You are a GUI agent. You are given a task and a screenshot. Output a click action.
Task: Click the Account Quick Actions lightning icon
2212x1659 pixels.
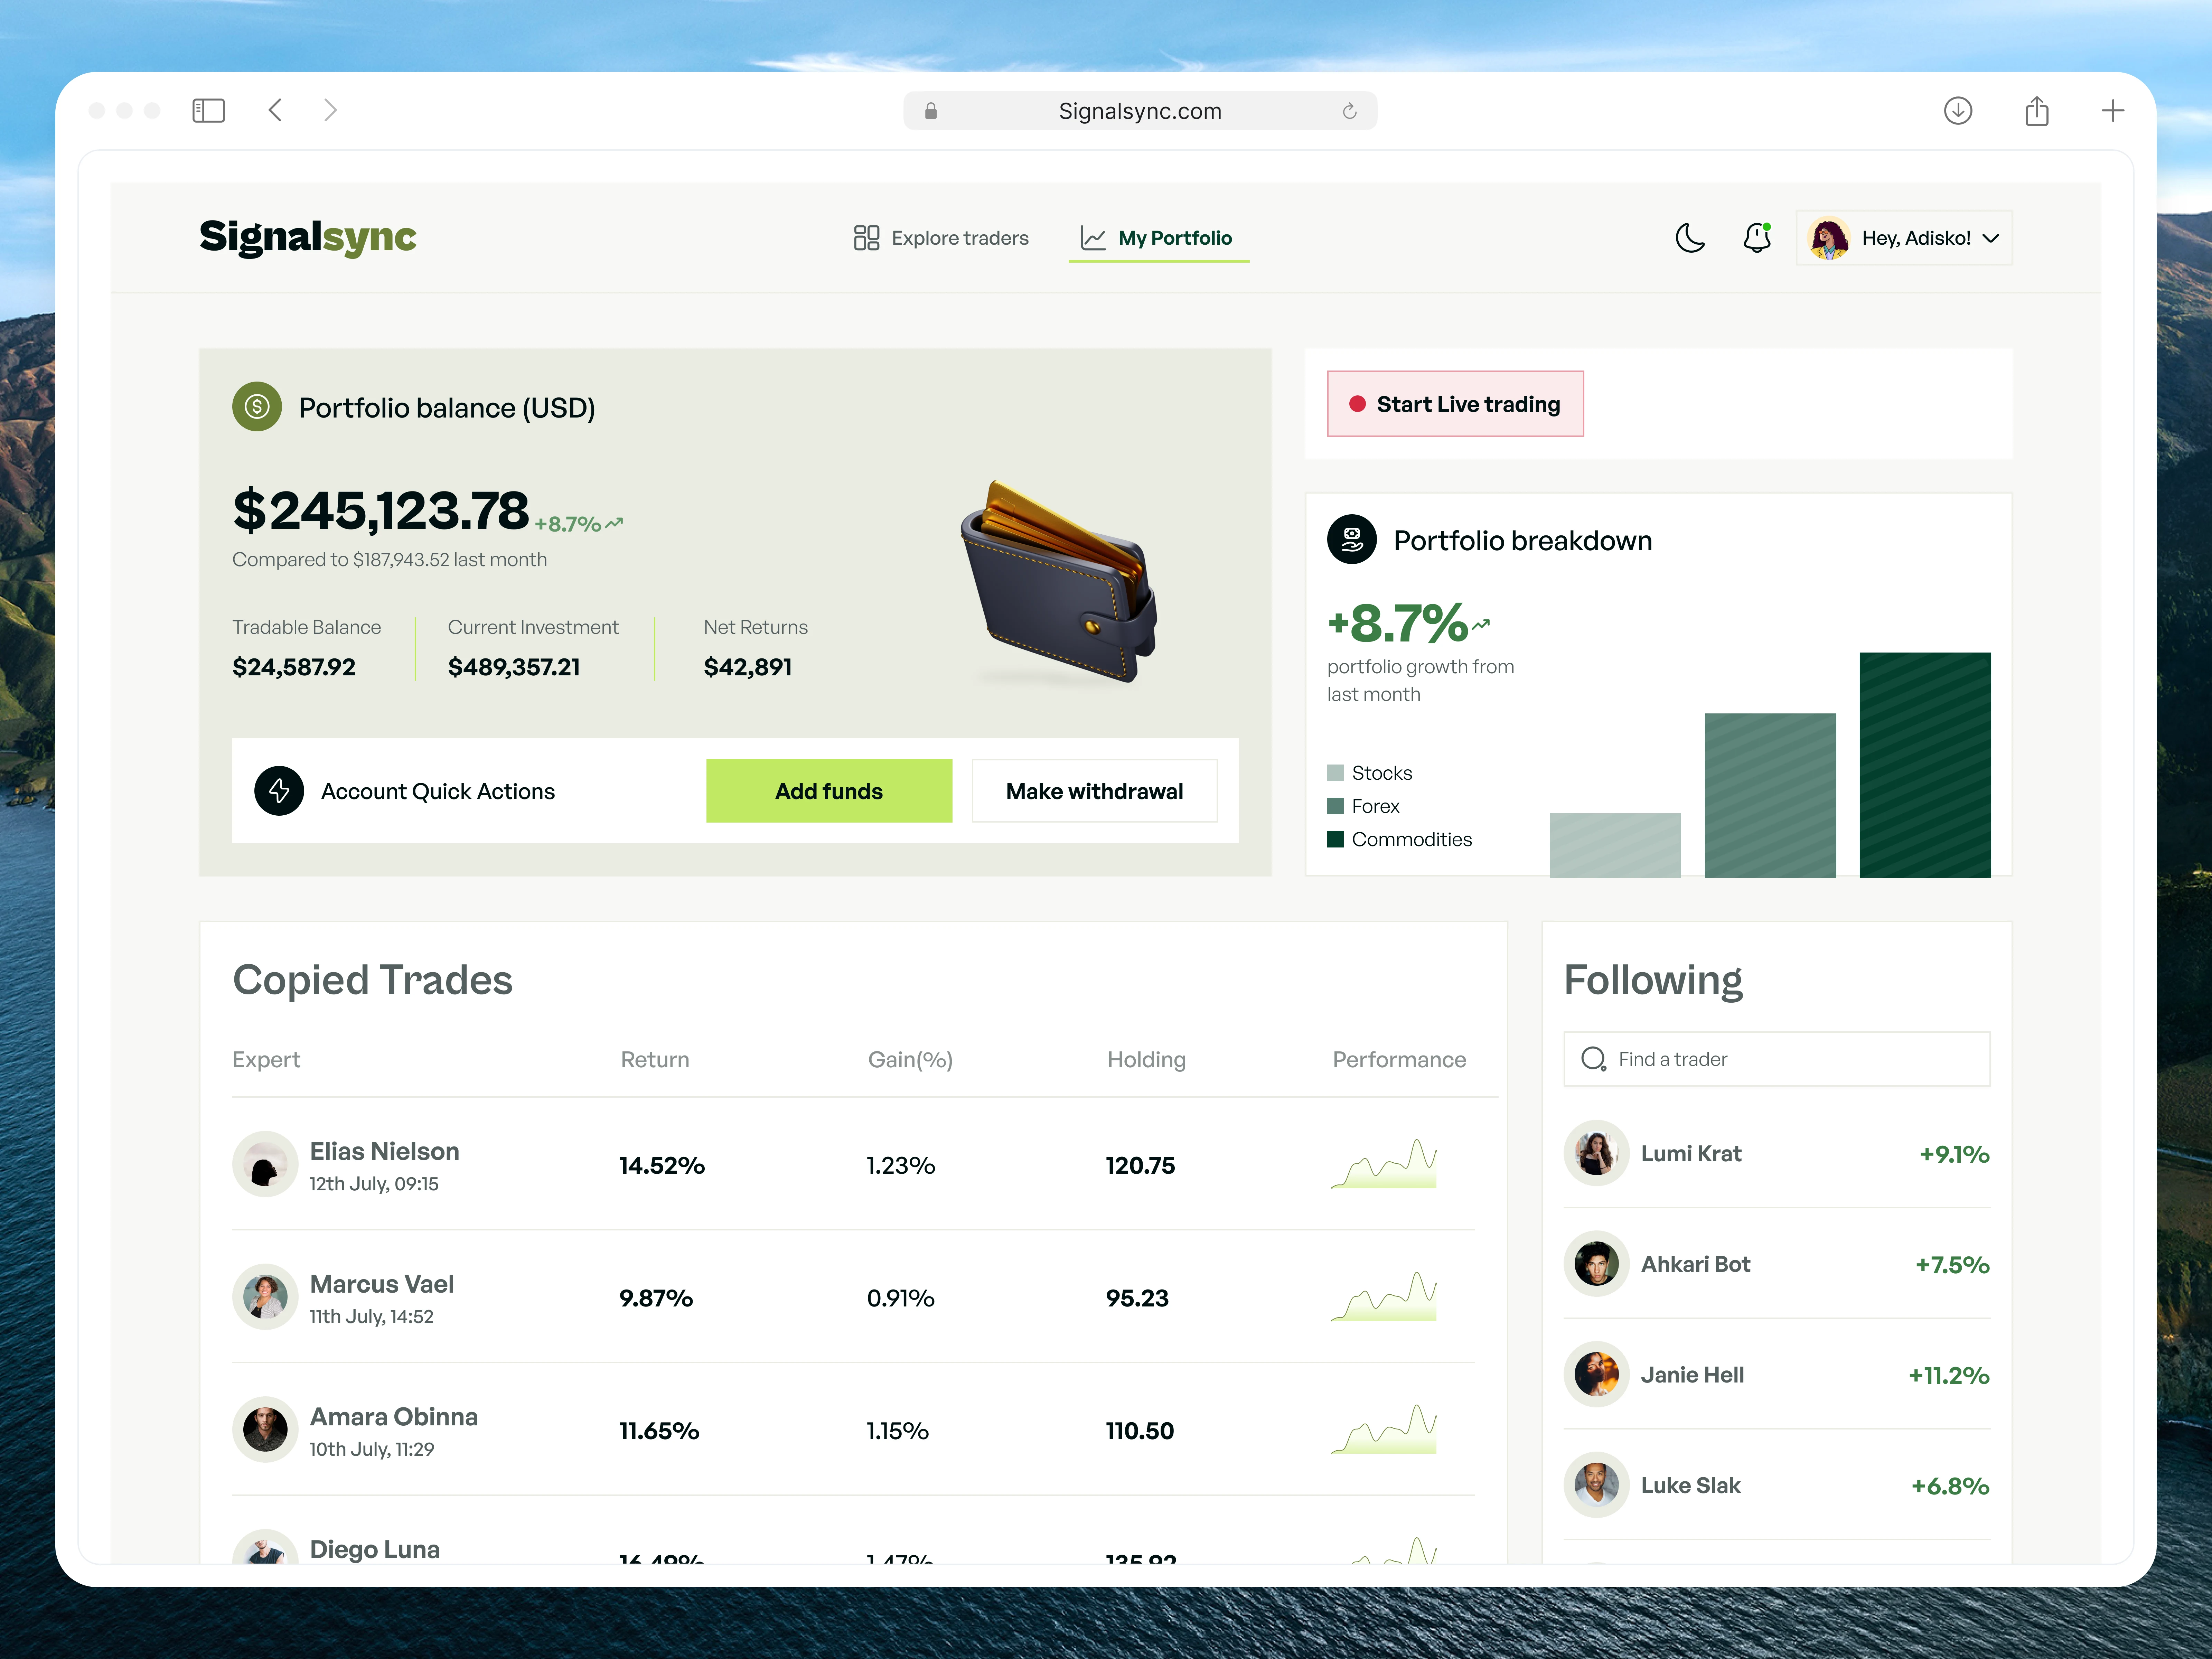tap(279, 791)
